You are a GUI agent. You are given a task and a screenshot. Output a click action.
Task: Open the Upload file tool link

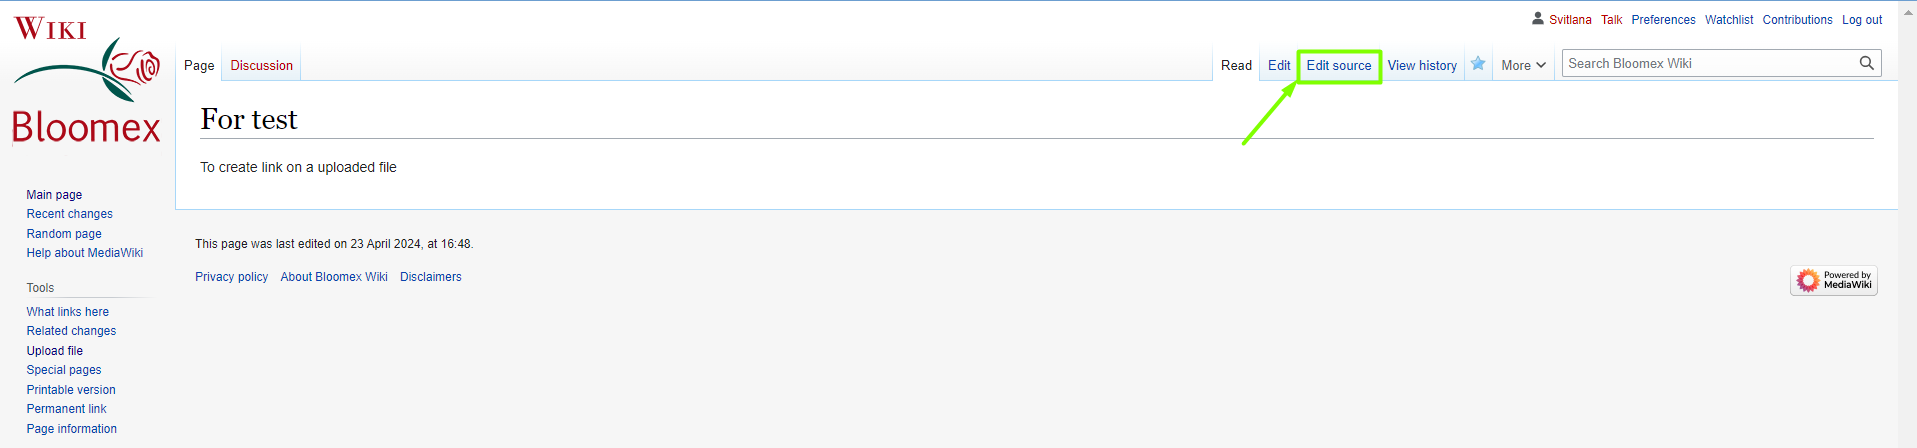(x=55, y=351)
